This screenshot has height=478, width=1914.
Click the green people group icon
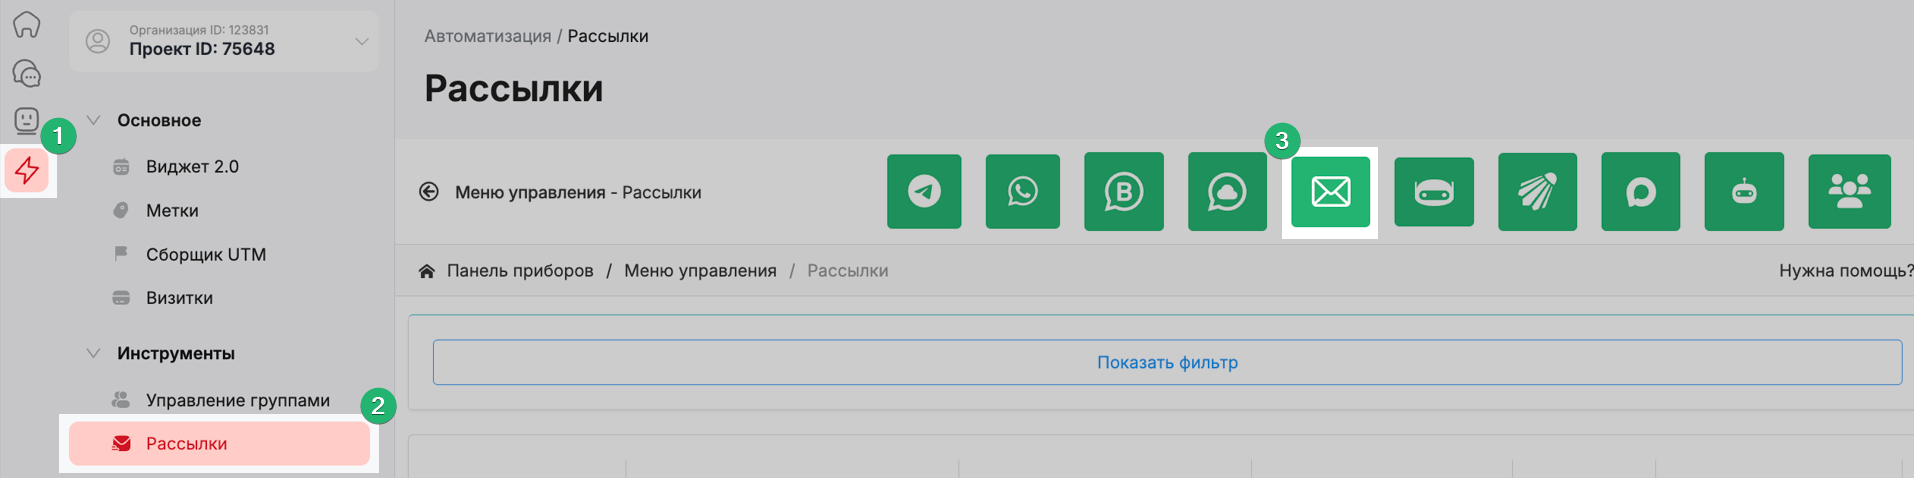coord(1849,192)
